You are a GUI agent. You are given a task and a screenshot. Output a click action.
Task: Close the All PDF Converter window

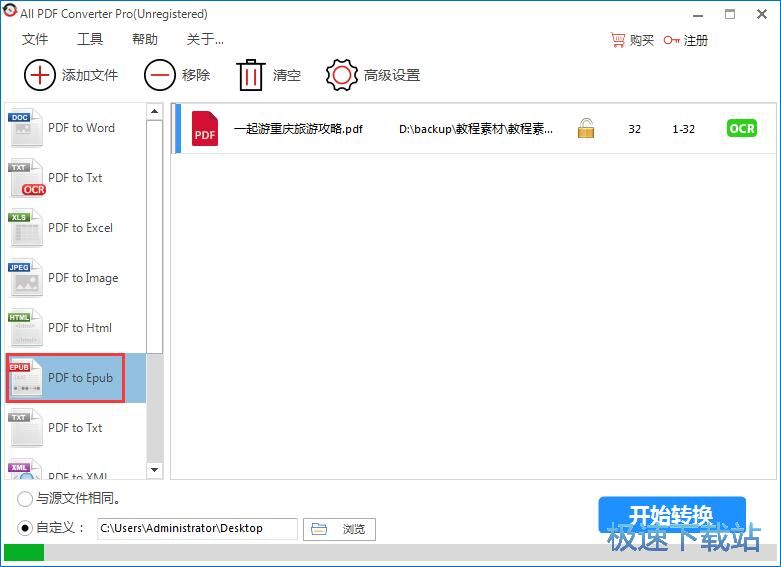point(762,14)
